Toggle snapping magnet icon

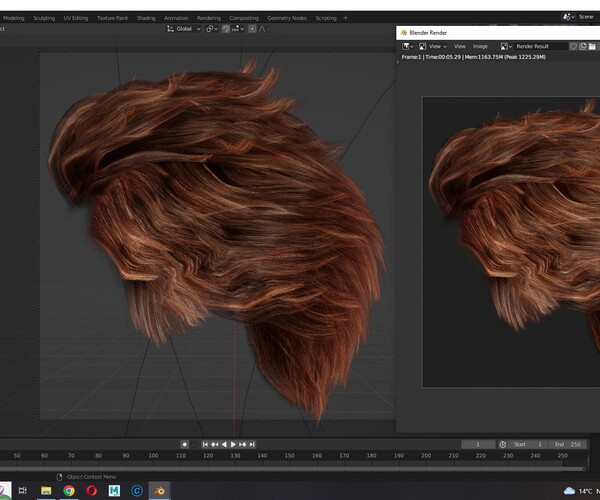[x=226, y=29]
